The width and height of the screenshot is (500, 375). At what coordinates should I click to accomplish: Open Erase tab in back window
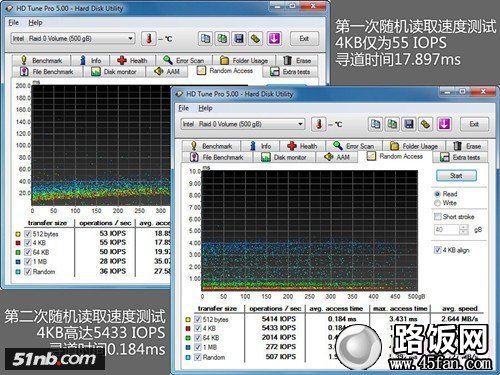[x=297, y=60]
